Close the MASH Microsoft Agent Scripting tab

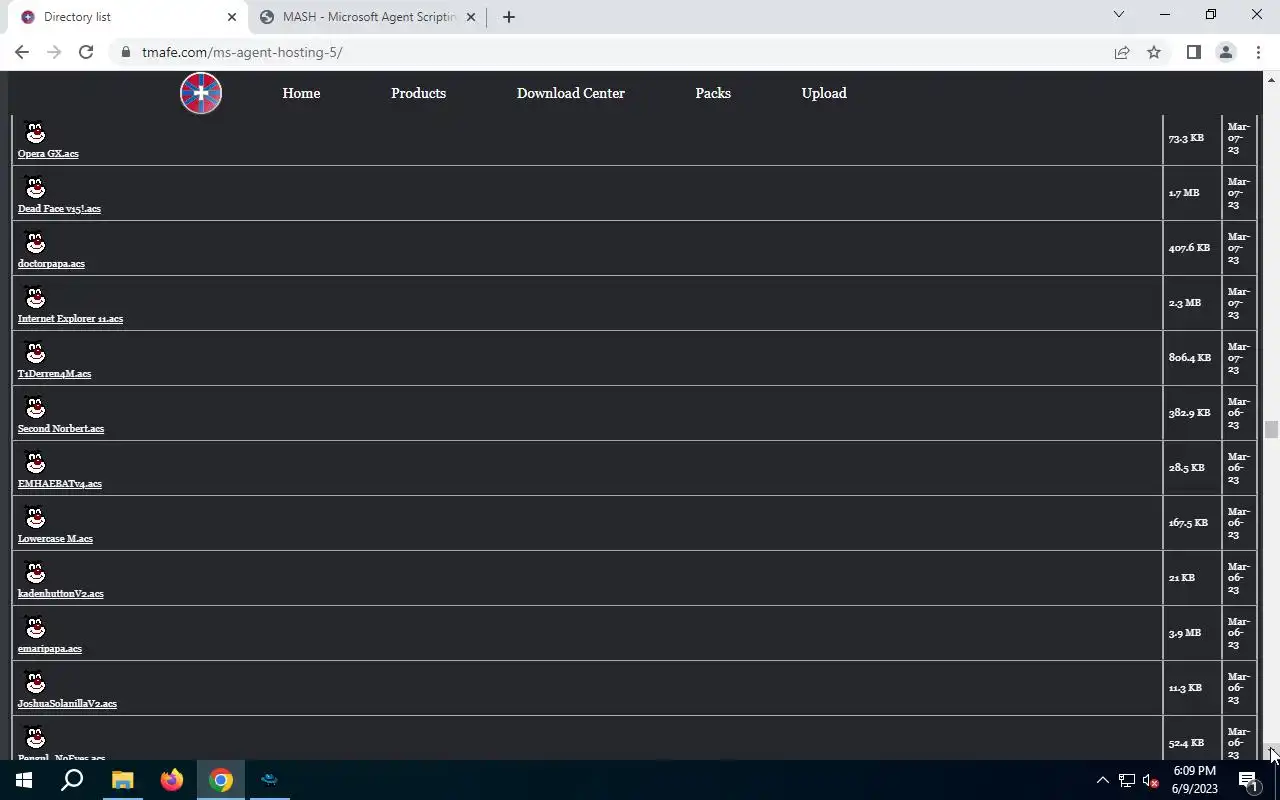[x=471, y=17]
